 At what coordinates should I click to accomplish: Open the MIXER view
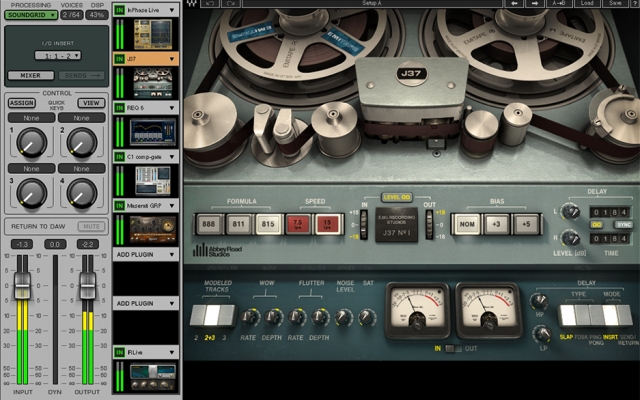(31, 76)
